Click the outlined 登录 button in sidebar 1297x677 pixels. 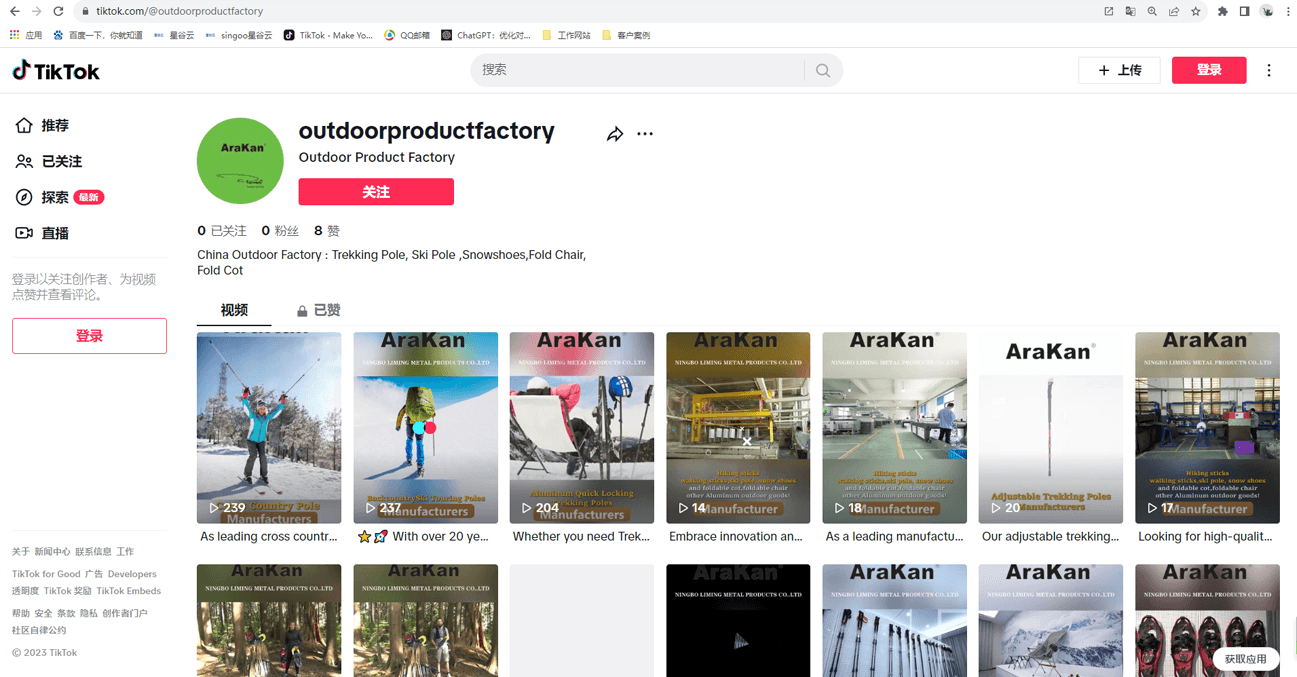pyautogui.click(x=89, y=336)
